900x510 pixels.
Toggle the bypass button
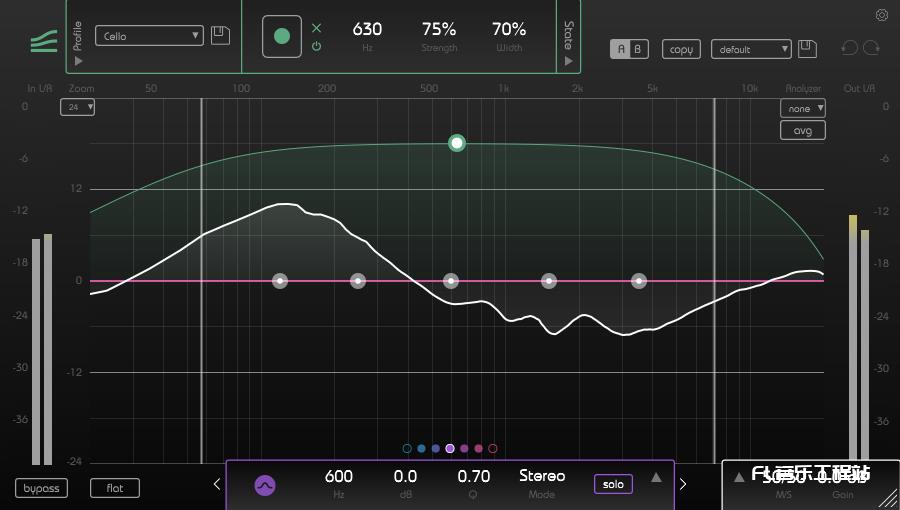(x=43, y=488)
